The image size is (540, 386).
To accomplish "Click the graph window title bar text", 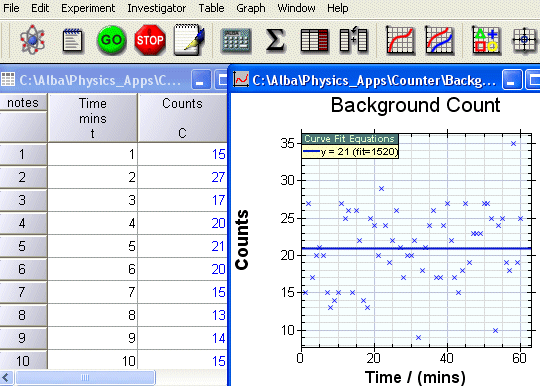I will [374, 80].
